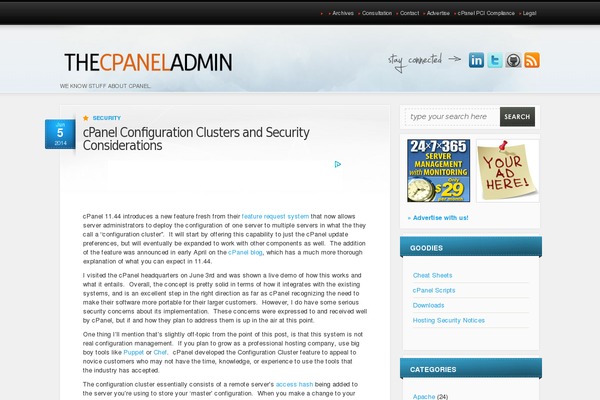Open the Twitter social icon
Screen dimensions: 600x400
coord(495,60)
